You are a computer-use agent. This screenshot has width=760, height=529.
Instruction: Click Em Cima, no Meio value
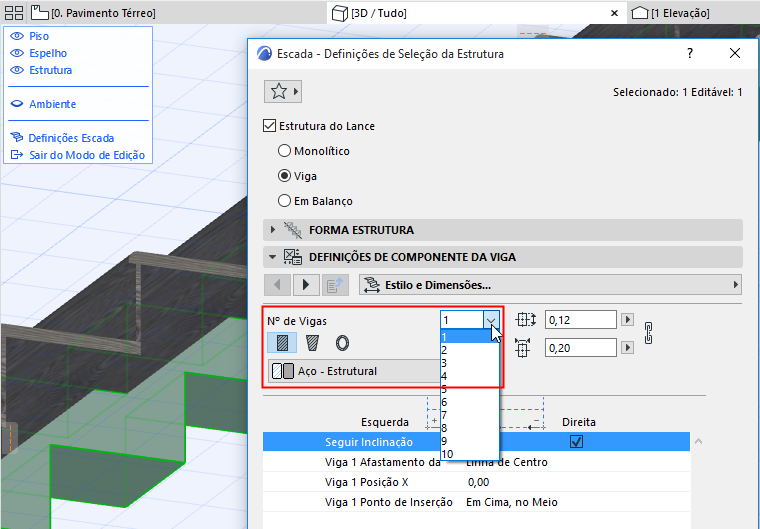pos(512,502)
